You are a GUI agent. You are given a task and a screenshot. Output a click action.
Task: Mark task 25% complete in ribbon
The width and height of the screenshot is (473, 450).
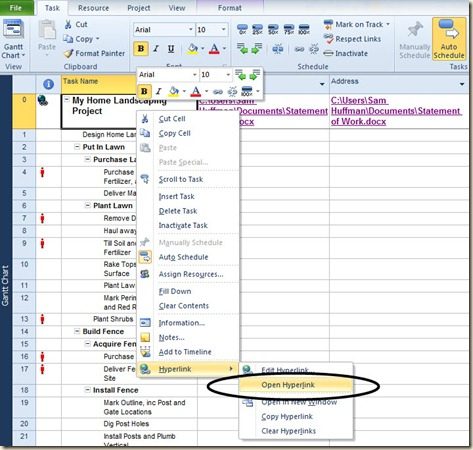tap(257, 29)
